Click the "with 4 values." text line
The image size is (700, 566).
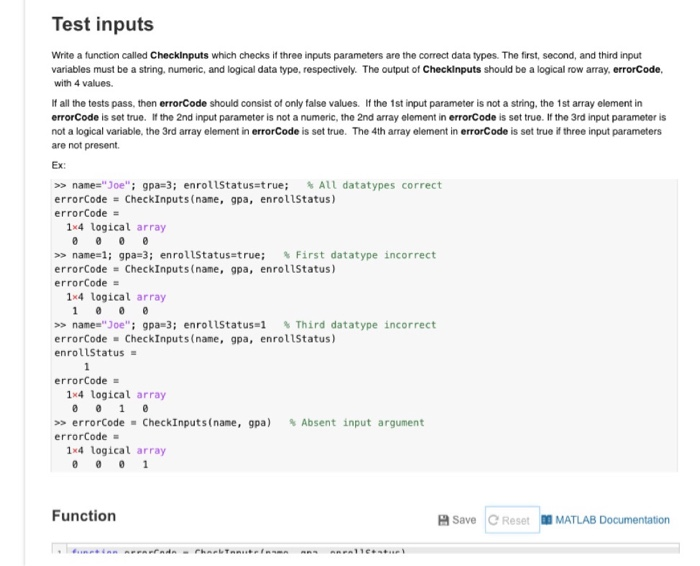[83, 83]
